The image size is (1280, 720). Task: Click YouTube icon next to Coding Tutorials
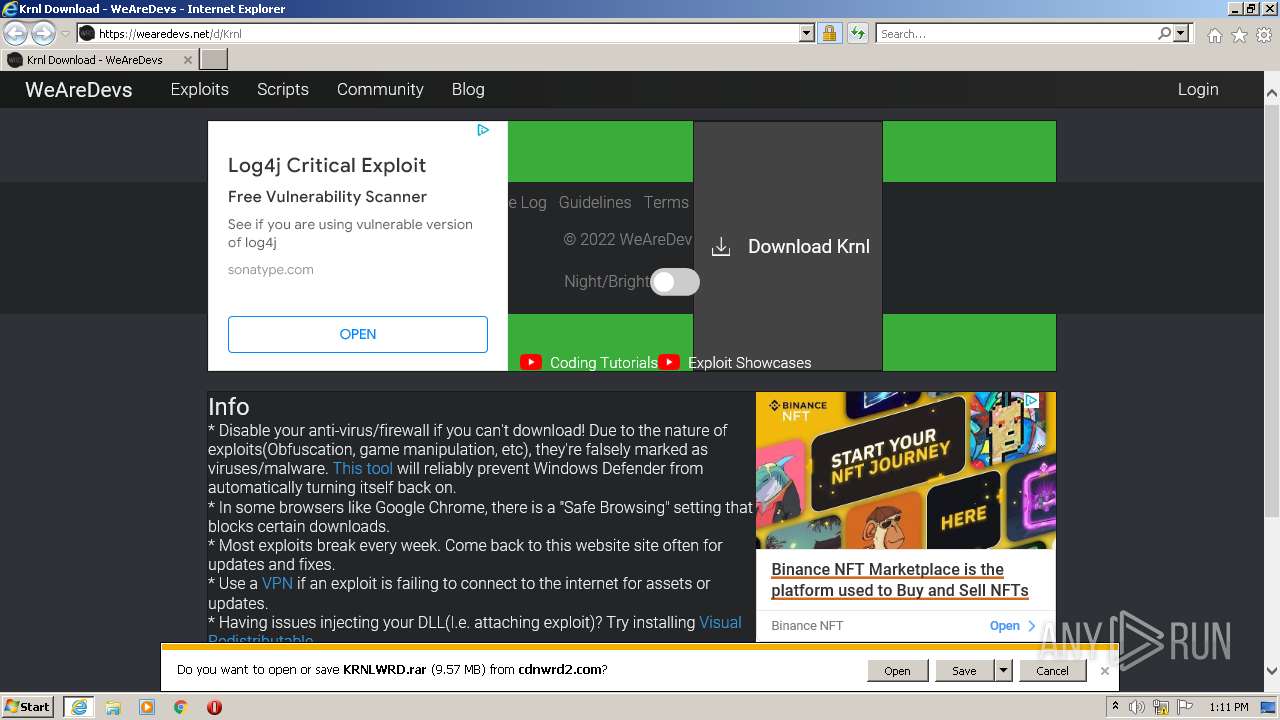[531, 362]
